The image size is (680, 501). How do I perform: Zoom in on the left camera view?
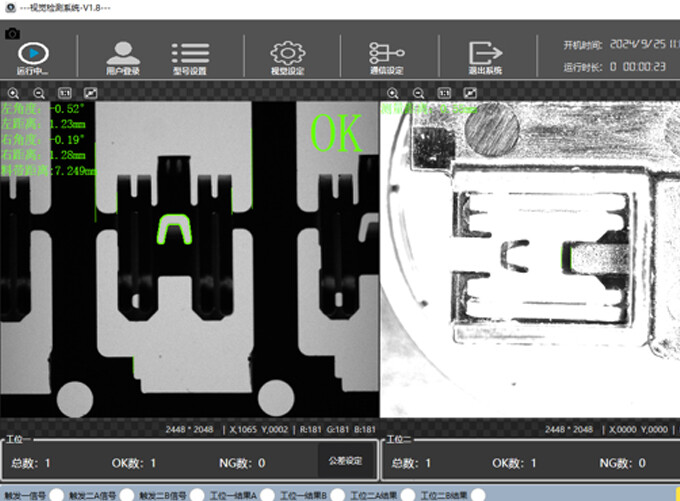(x=13, y=93)
